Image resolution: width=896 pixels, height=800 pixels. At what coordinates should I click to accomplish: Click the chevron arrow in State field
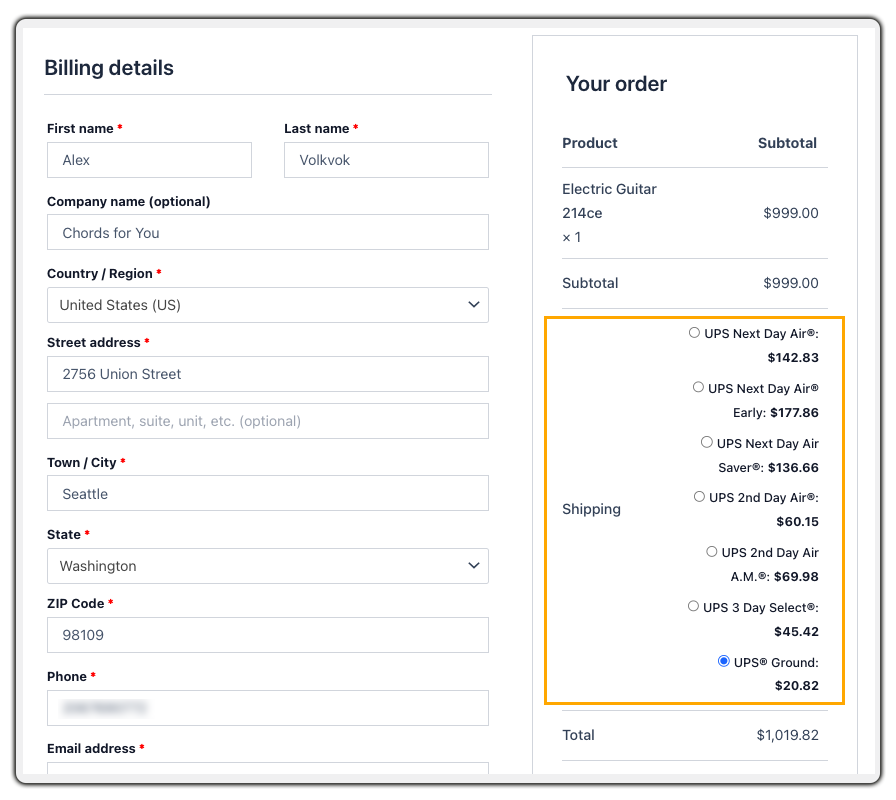tap(474, 566)
